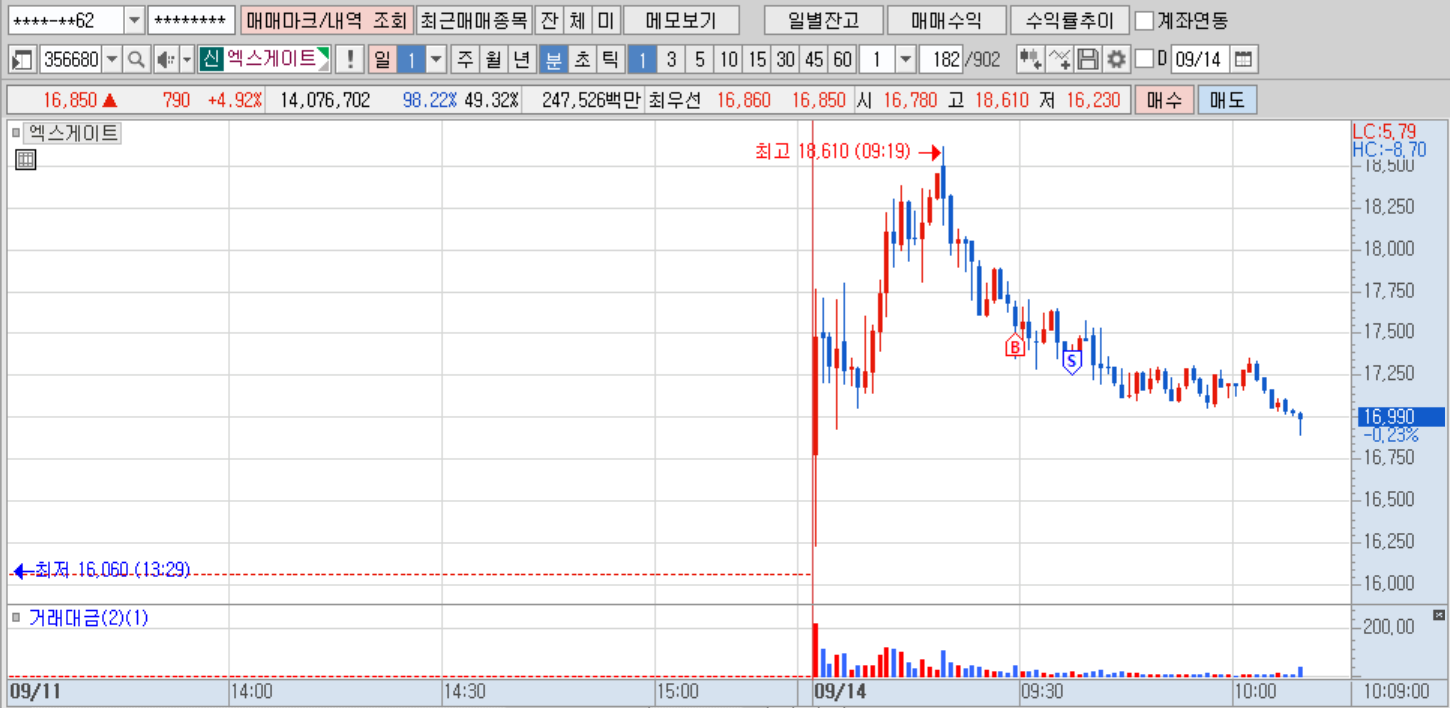Open the custom interval 1 dropdown arrow
Screen dimensions: 1450x708
906,60
